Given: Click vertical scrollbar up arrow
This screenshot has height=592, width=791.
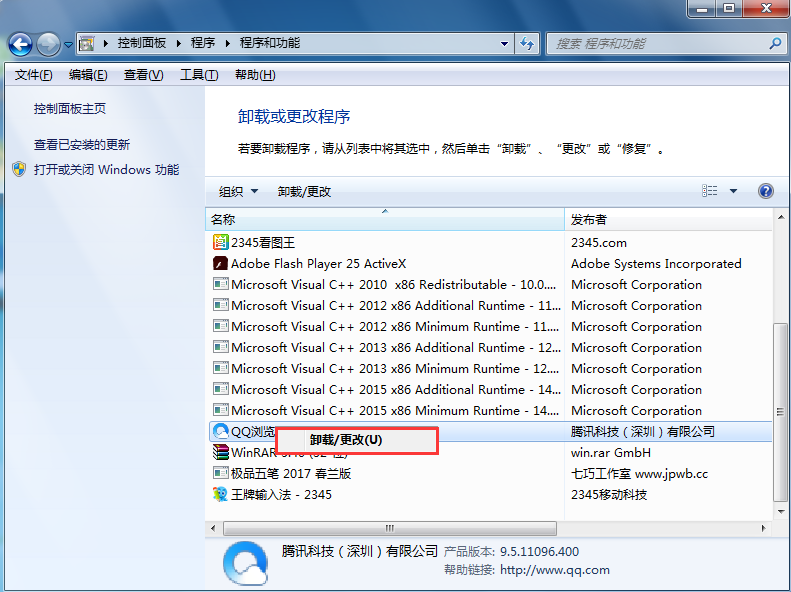Looking at the screenshot, I should (x=781, y=217).
